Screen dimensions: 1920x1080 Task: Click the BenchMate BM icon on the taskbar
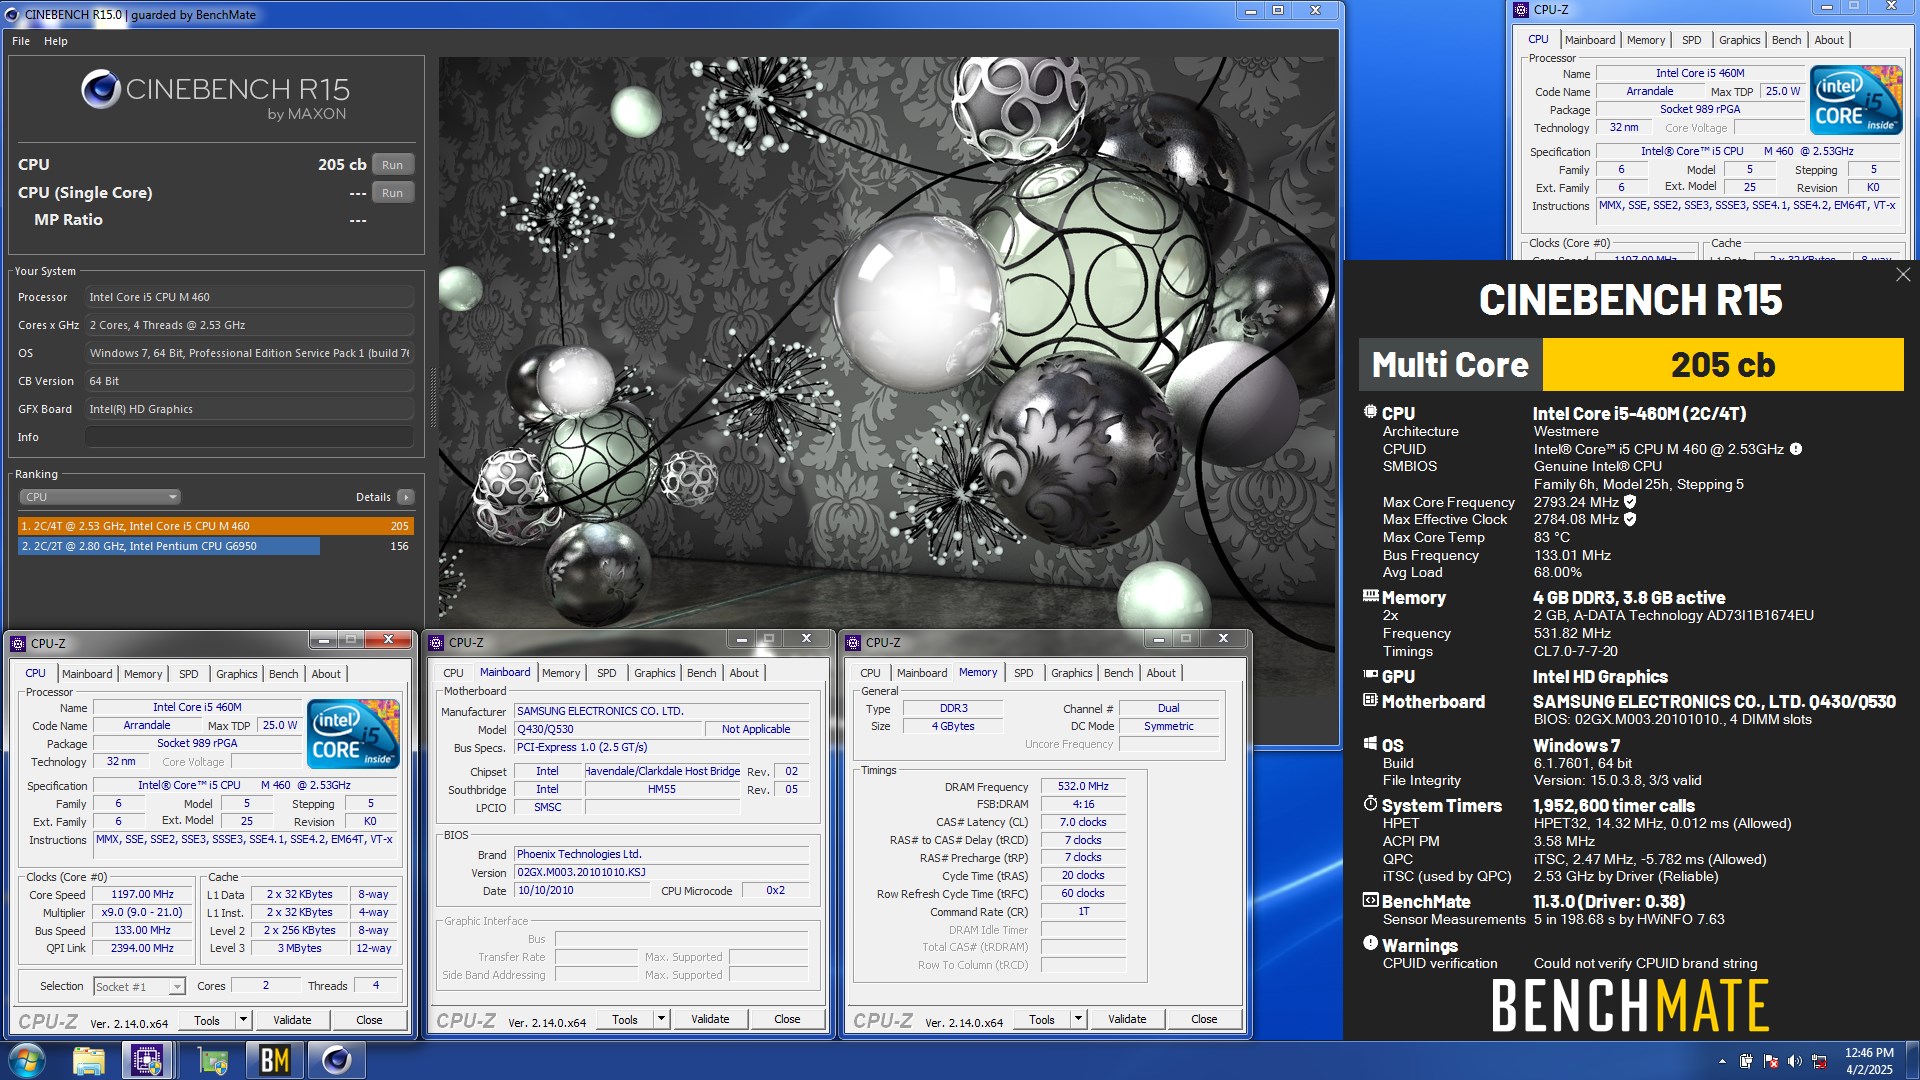pyautogui.click(x=274, y=1060)
